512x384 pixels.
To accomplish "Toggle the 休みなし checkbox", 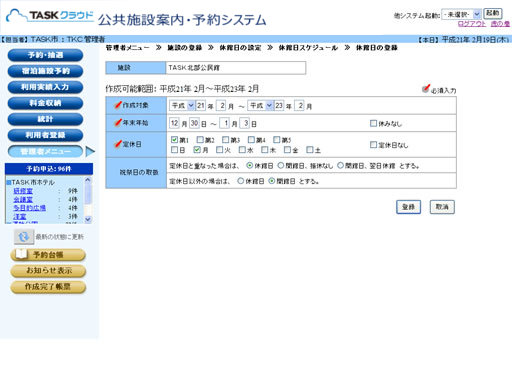I will (x=373, y=123).
